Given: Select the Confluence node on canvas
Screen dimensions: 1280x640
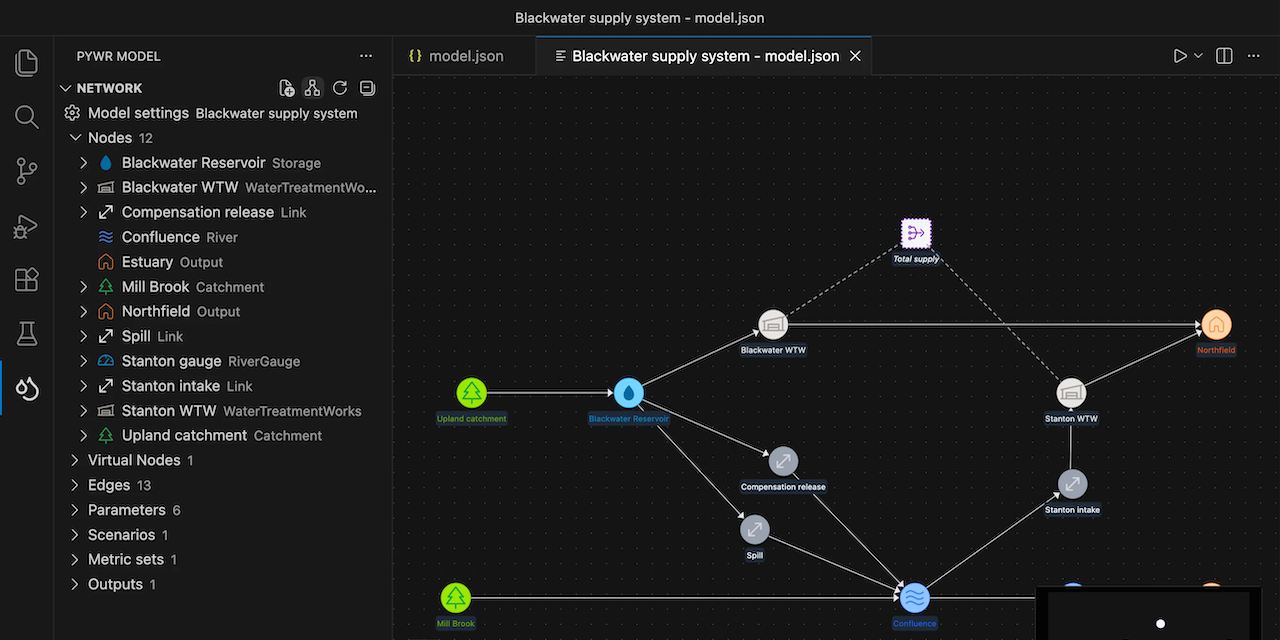Looking at the screenshot, I should (915, 598).
